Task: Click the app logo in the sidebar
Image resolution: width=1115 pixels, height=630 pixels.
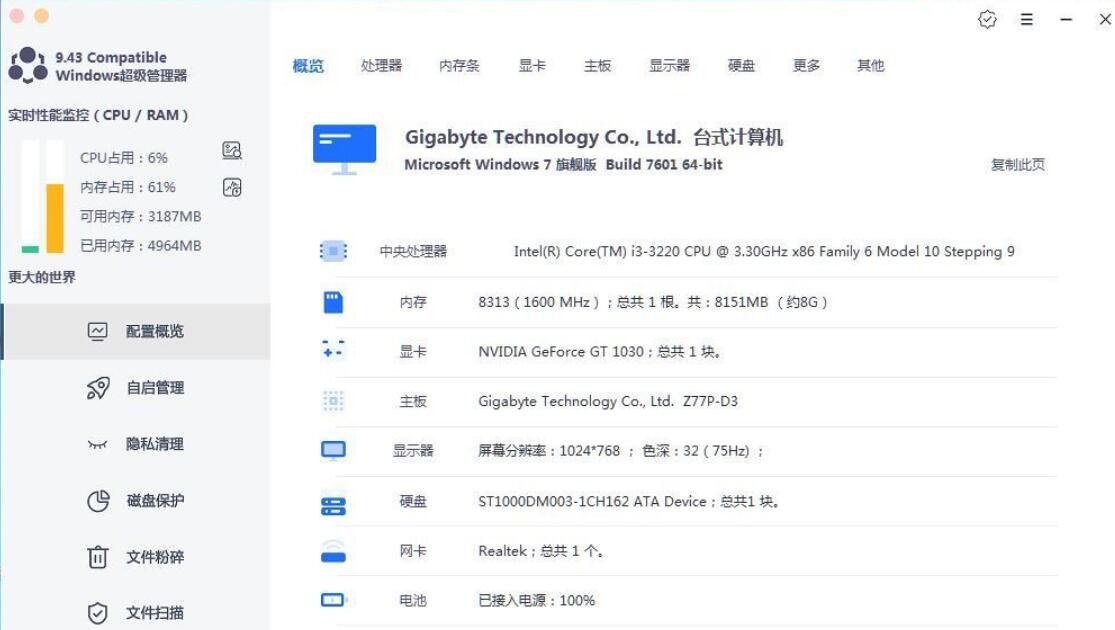Action: [28, 65]
